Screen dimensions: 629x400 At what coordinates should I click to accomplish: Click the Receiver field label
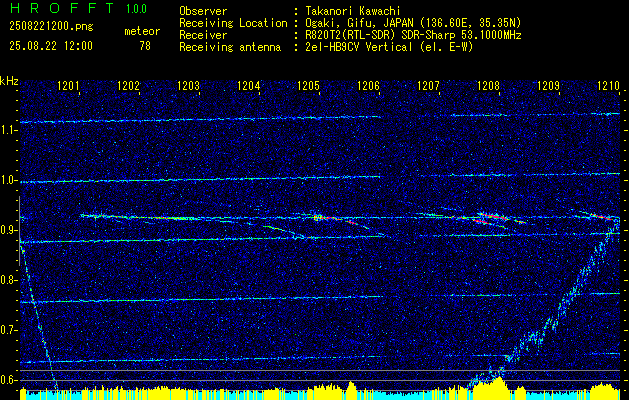[203, 35]
